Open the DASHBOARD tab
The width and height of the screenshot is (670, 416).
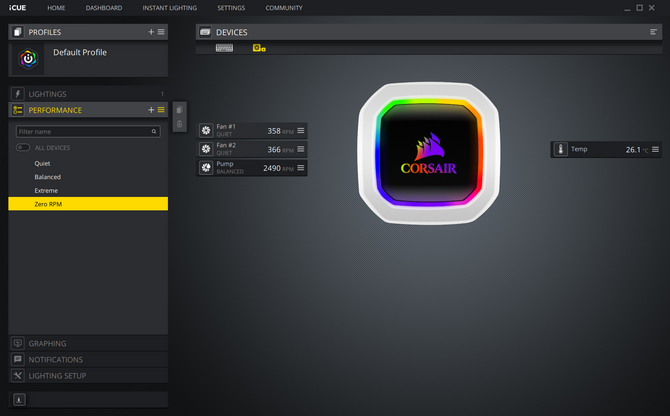tap(104, 8)
